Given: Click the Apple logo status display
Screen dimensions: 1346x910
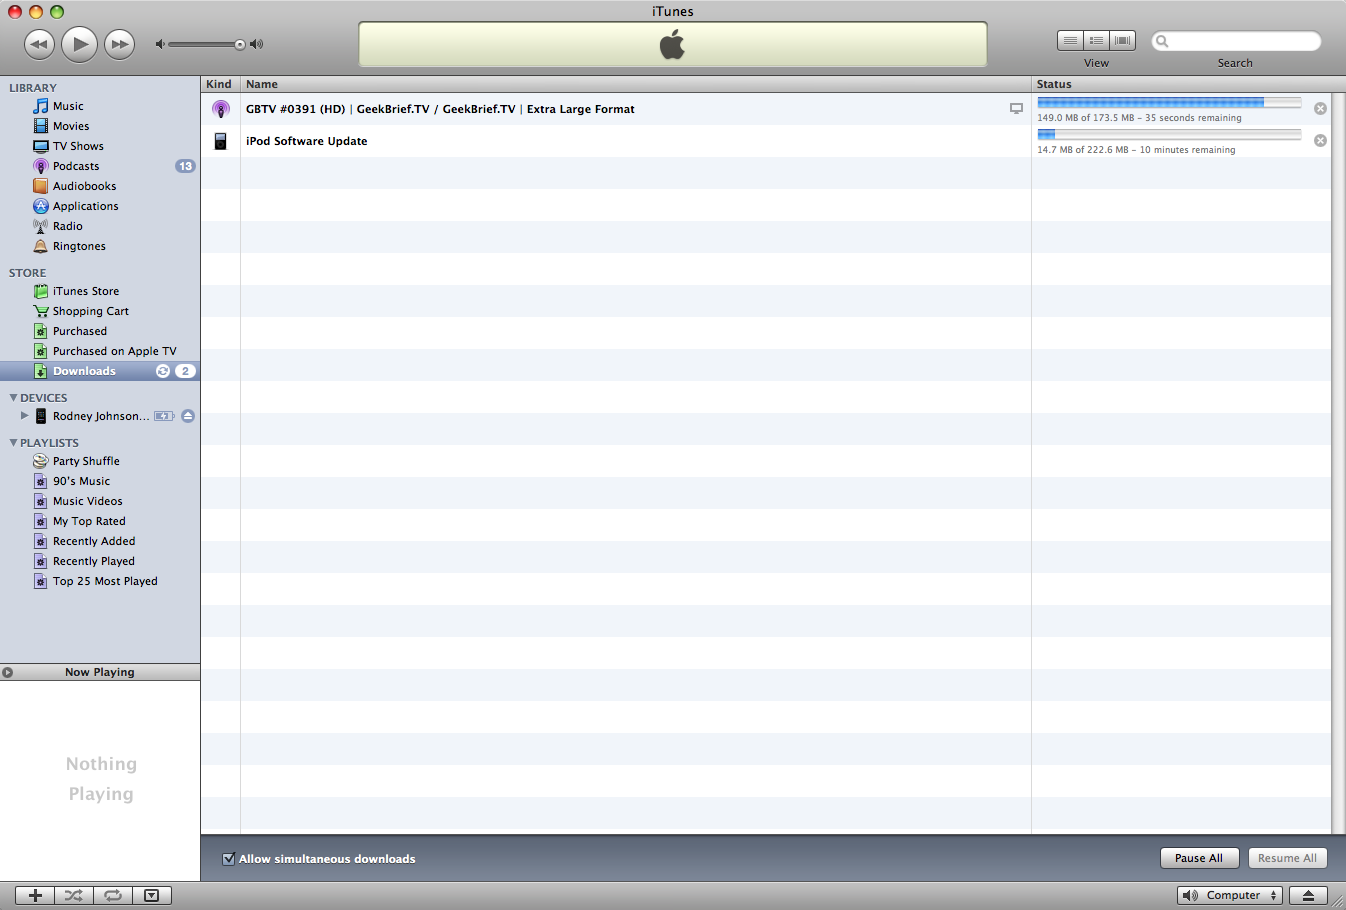Looking at the screenshot, I should point(673,45).
